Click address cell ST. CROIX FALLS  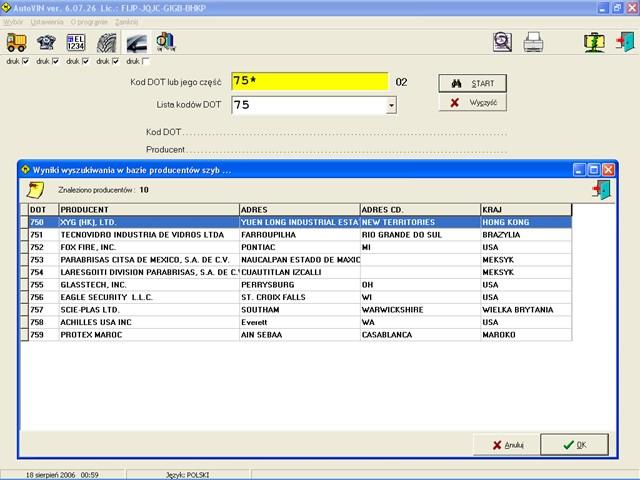(x=300, y=297)
